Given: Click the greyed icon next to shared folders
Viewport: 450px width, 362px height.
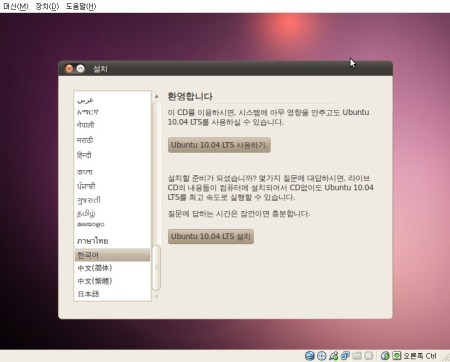Looking at the screenshot, I should click(x=368, y=356).
